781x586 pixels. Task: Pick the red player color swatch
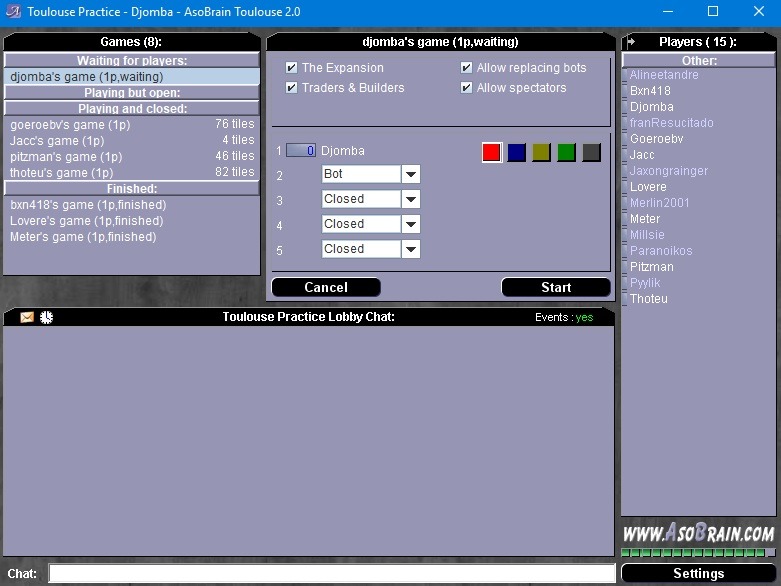pyautogui.click(x=492, y=152)
